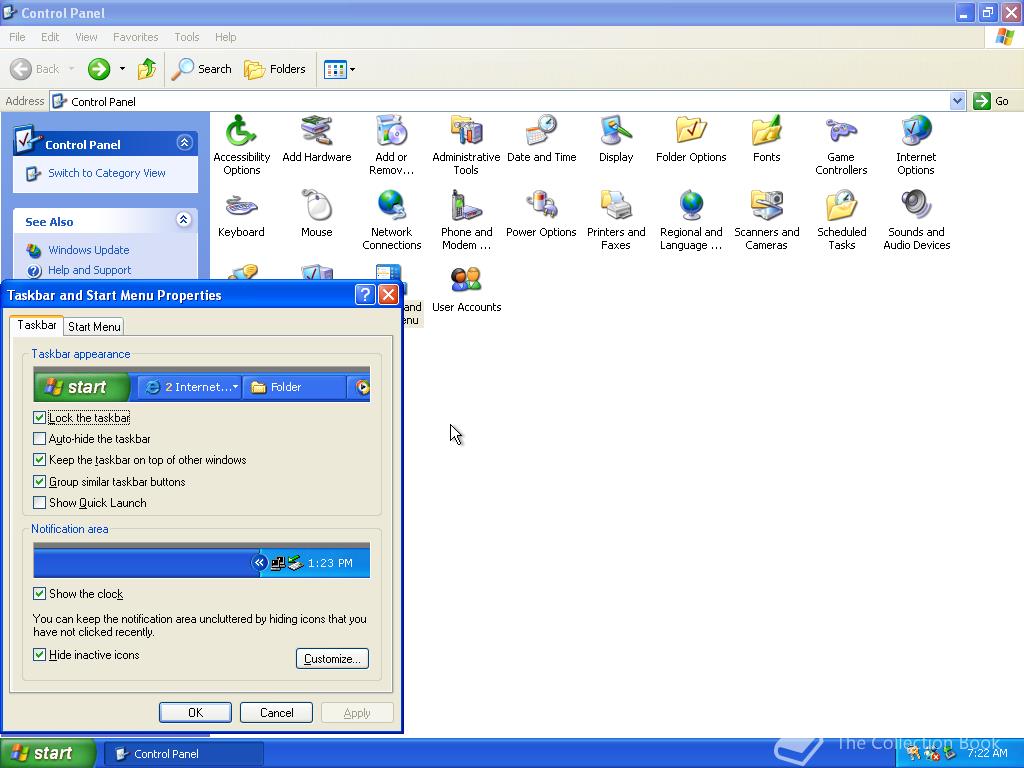This screenshot has height=768, width=1024.
Task: Open Game Controllers icon
Action: [x=841, y=145]
